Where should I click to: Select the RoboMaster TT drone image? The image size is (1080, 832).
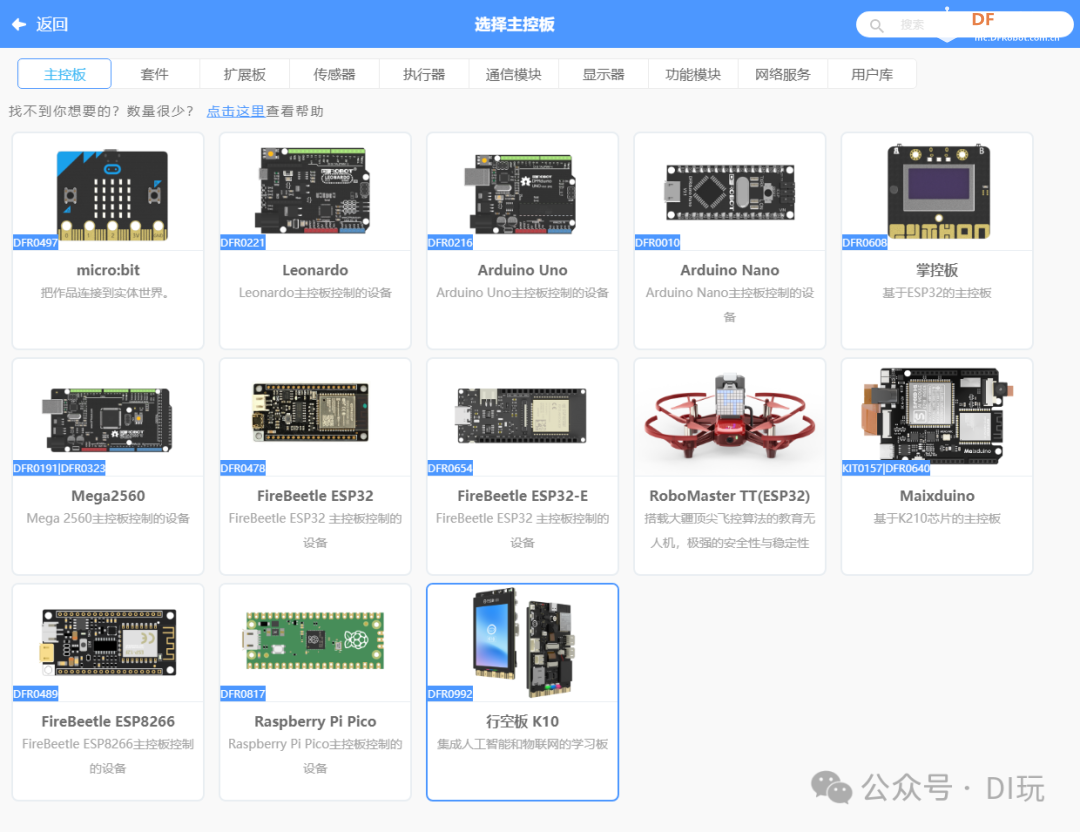point(729,416)
